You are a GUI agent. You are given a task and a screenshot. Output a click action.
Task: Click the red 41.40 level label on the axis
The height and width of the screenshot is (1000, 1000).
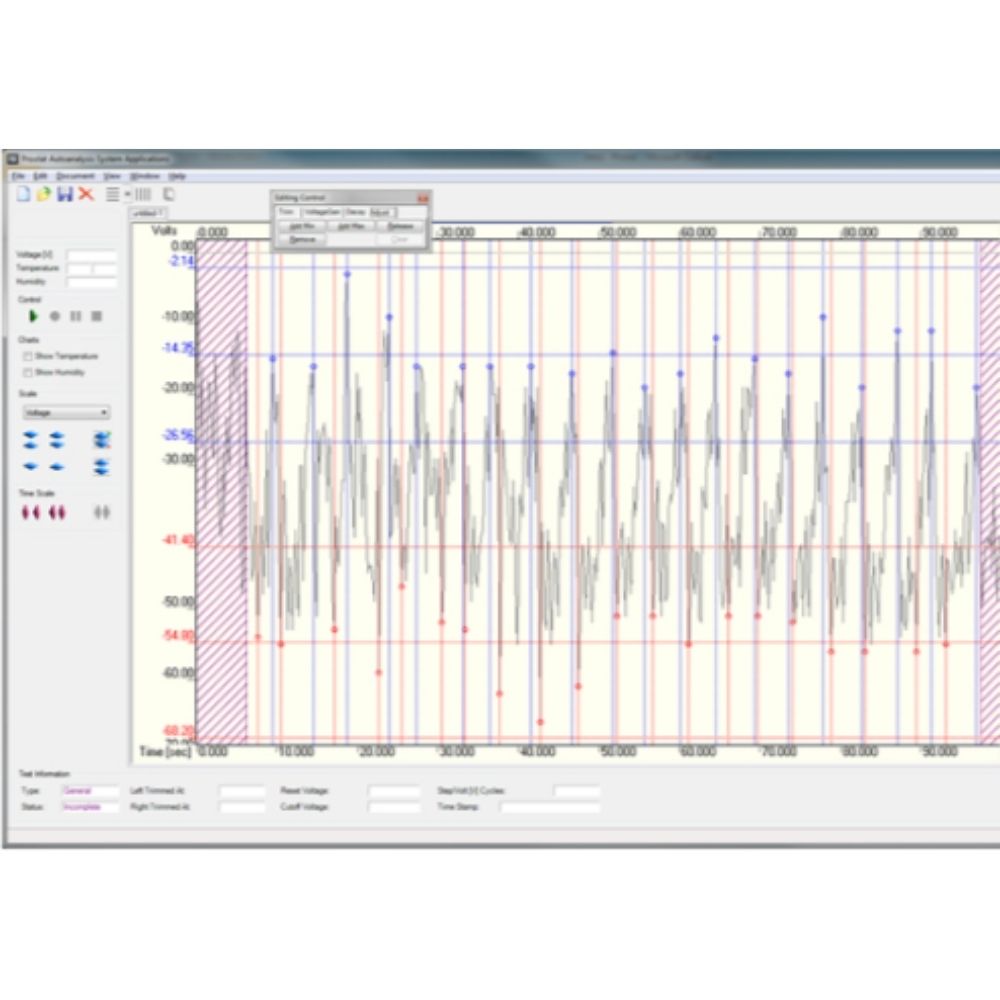click(178, 541)
